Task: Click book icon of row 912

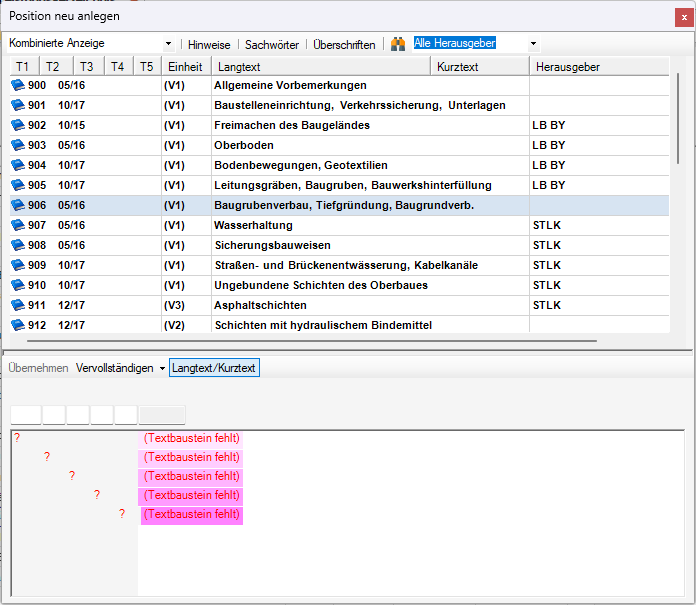Action: click(x=18, y=324)
